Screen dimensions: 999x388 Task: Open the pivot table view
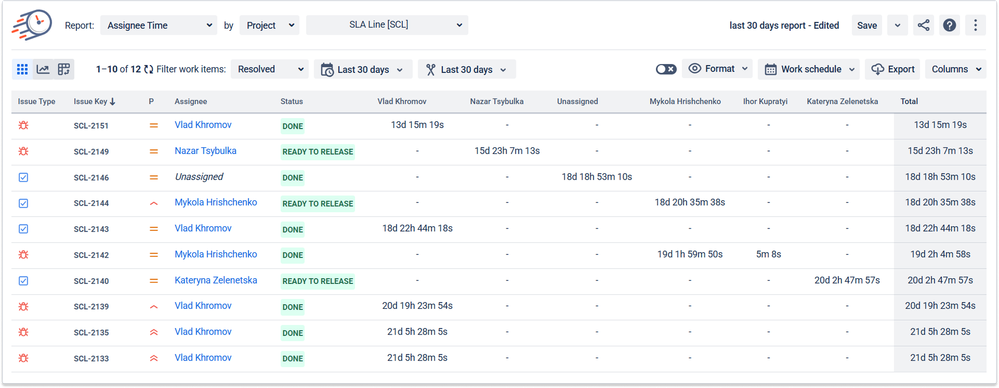point(64,69)
